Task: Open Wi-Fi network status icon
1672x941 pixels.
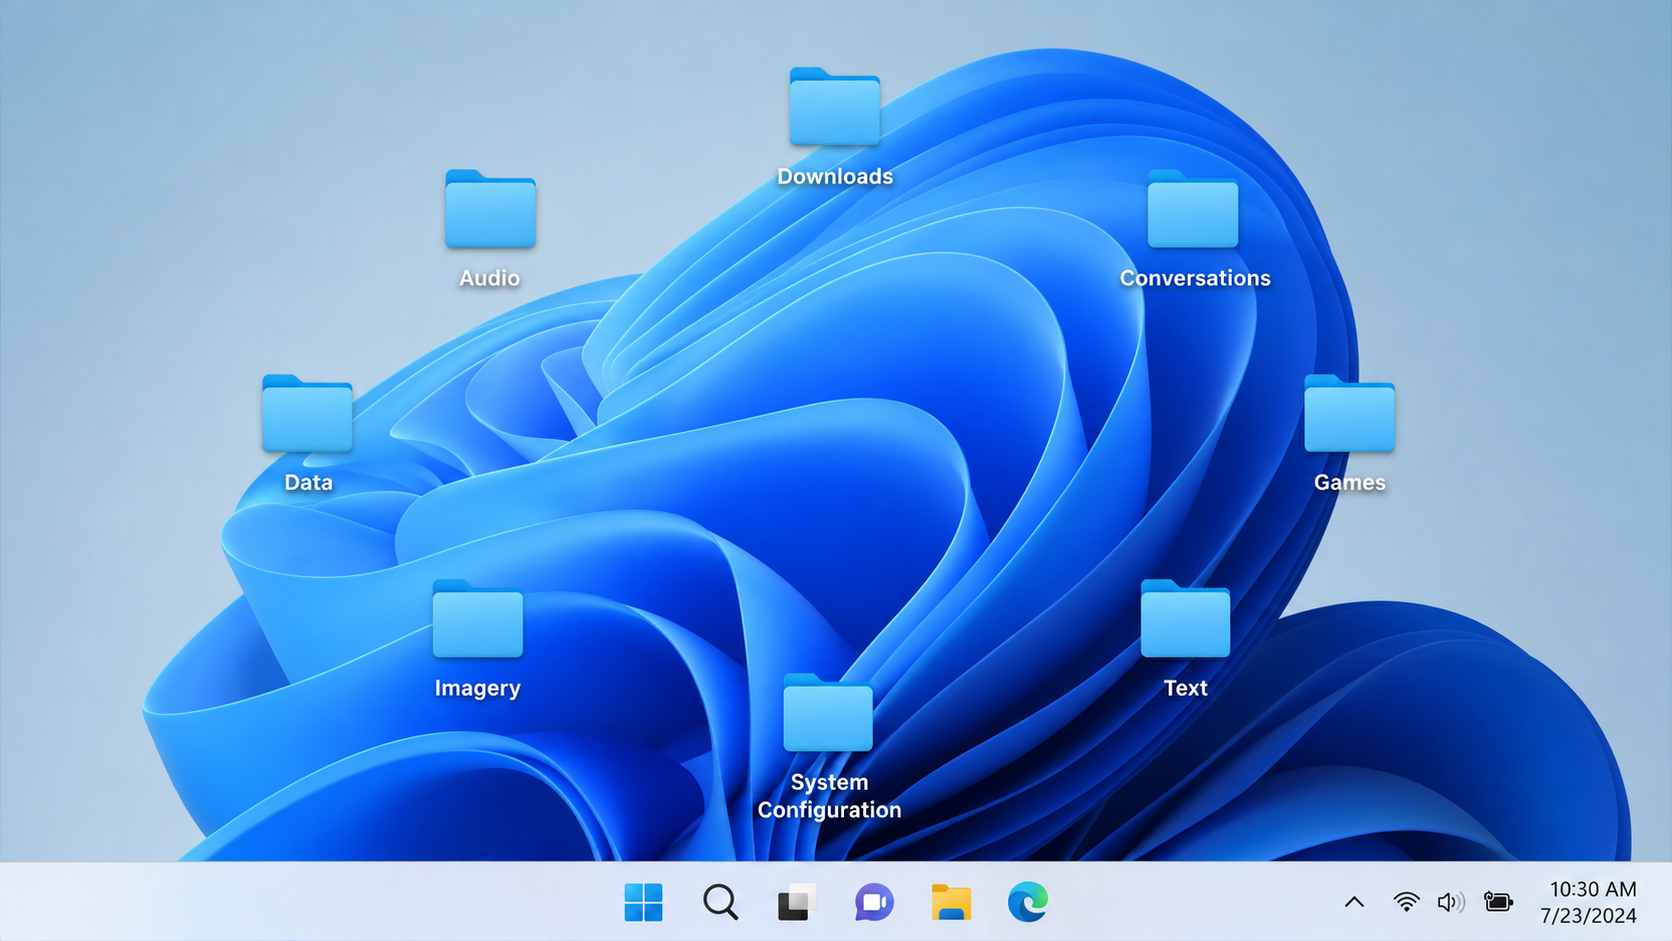Action: [1406, 902]
